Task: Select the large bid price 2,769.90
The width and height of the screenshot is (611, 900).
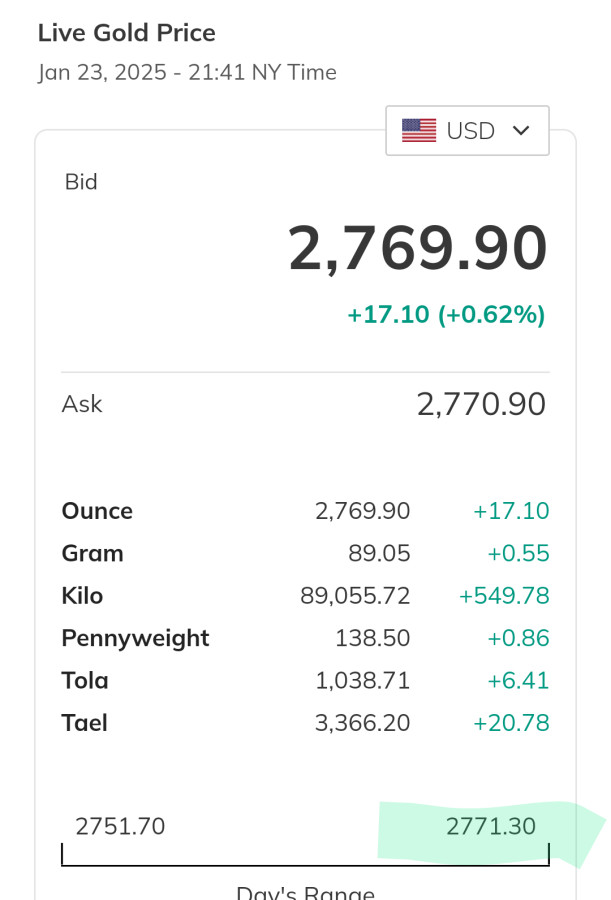Action: tap(417, 248)
